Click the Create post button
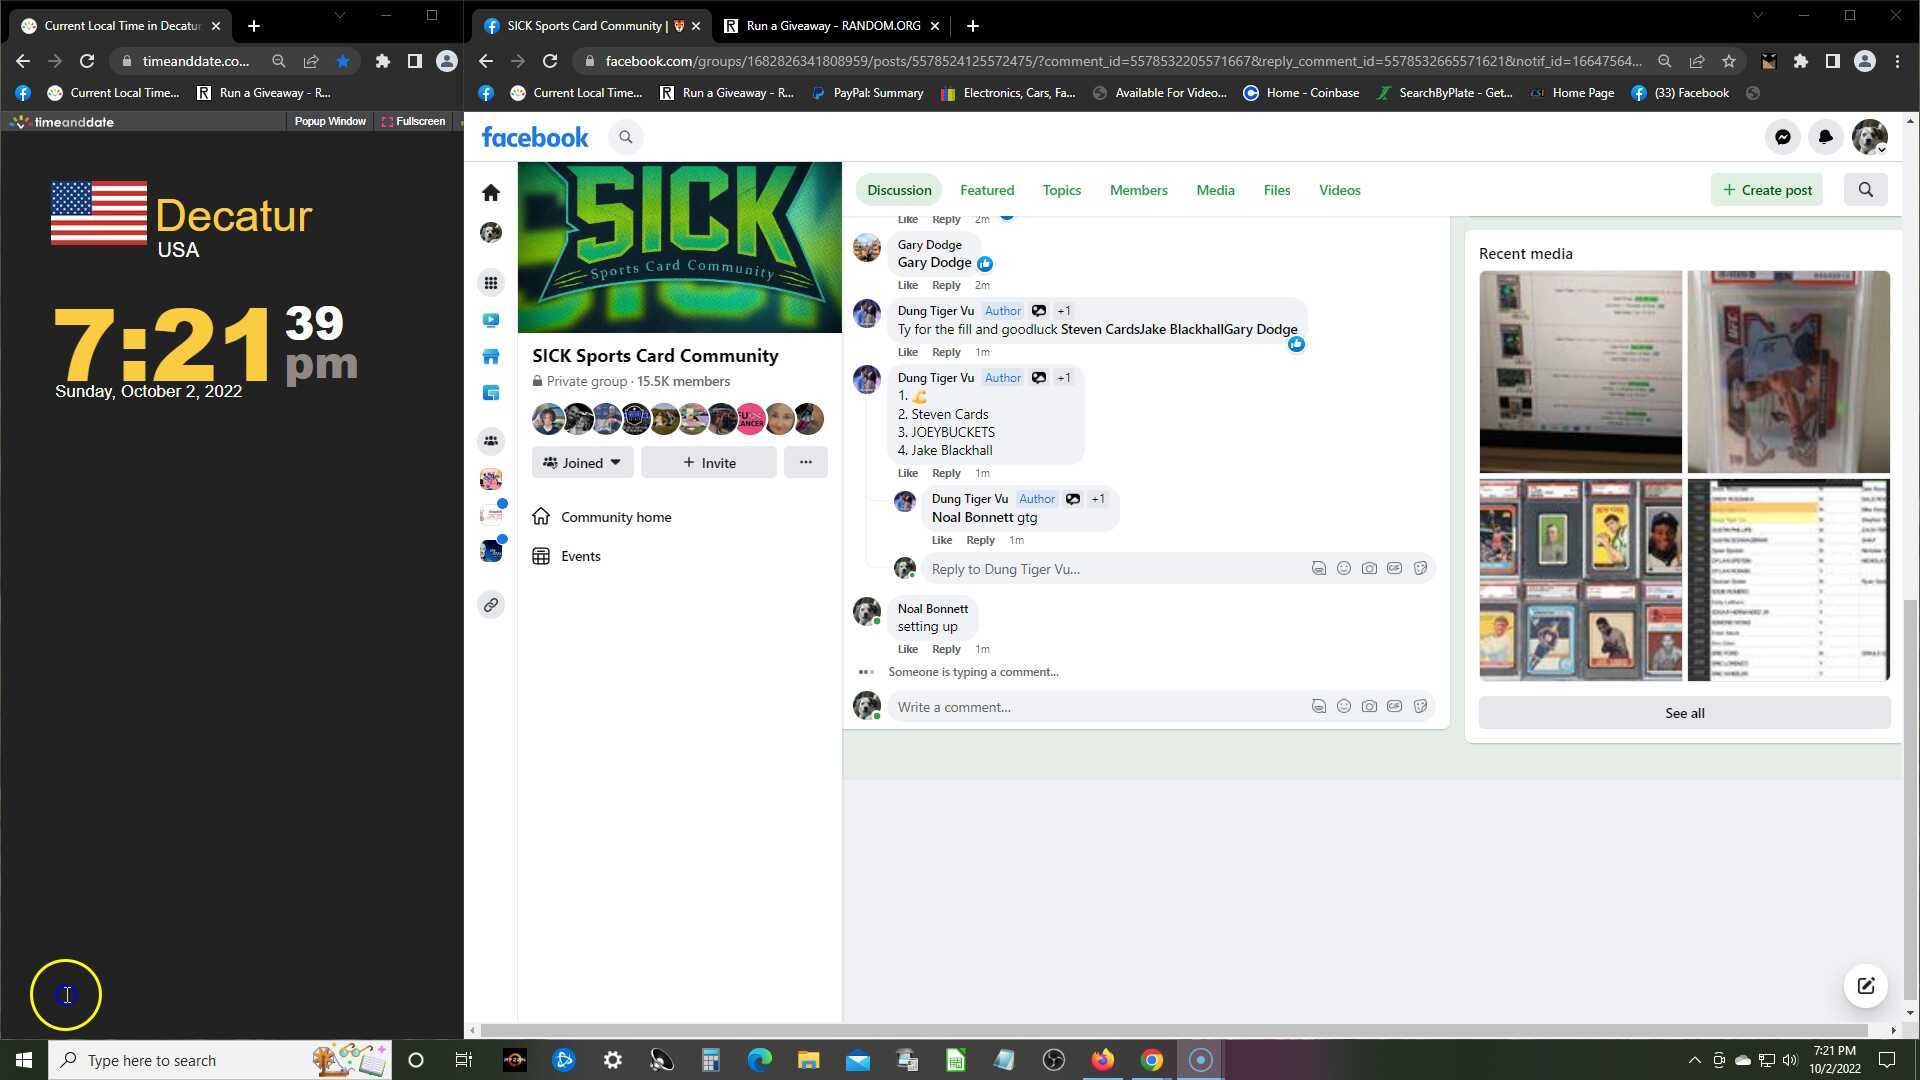Viewport: 1920px width, 1080px height. tap(1767, 190)
